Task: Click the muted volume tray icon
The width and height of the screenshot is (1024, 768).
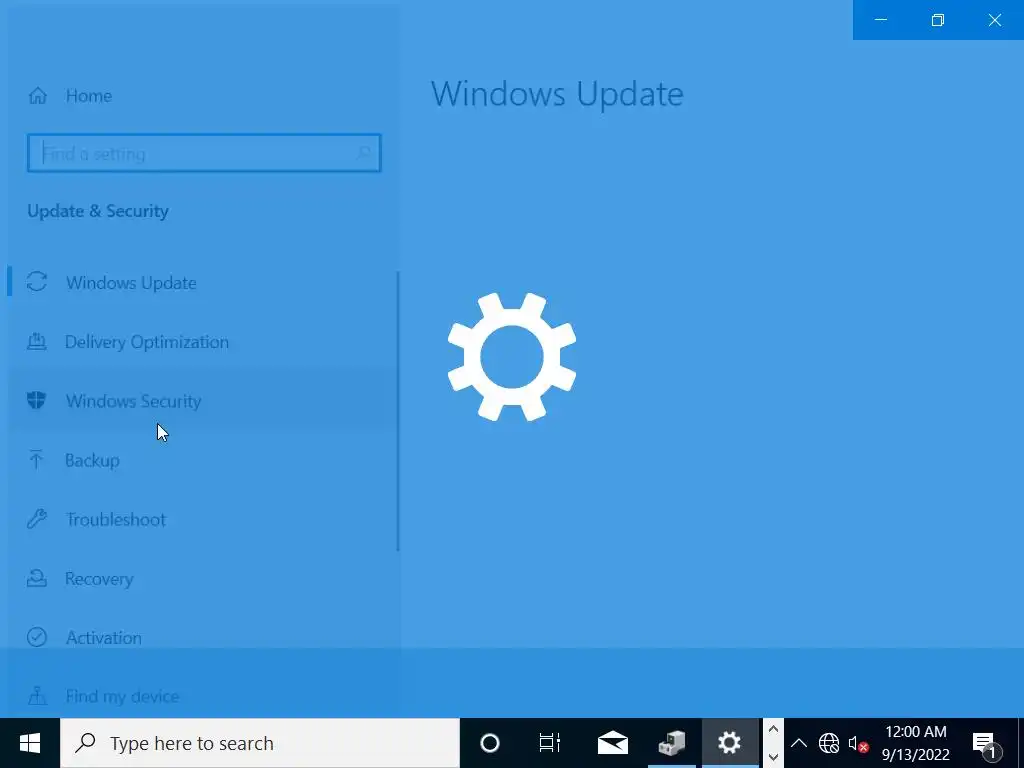Action: click(858, 743)
